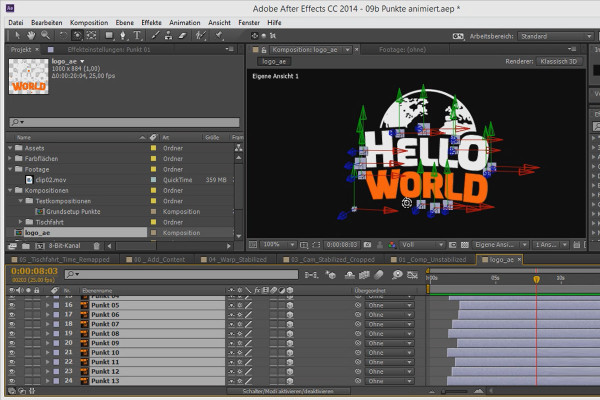Select the Brush tool

(x=155, y=36)
